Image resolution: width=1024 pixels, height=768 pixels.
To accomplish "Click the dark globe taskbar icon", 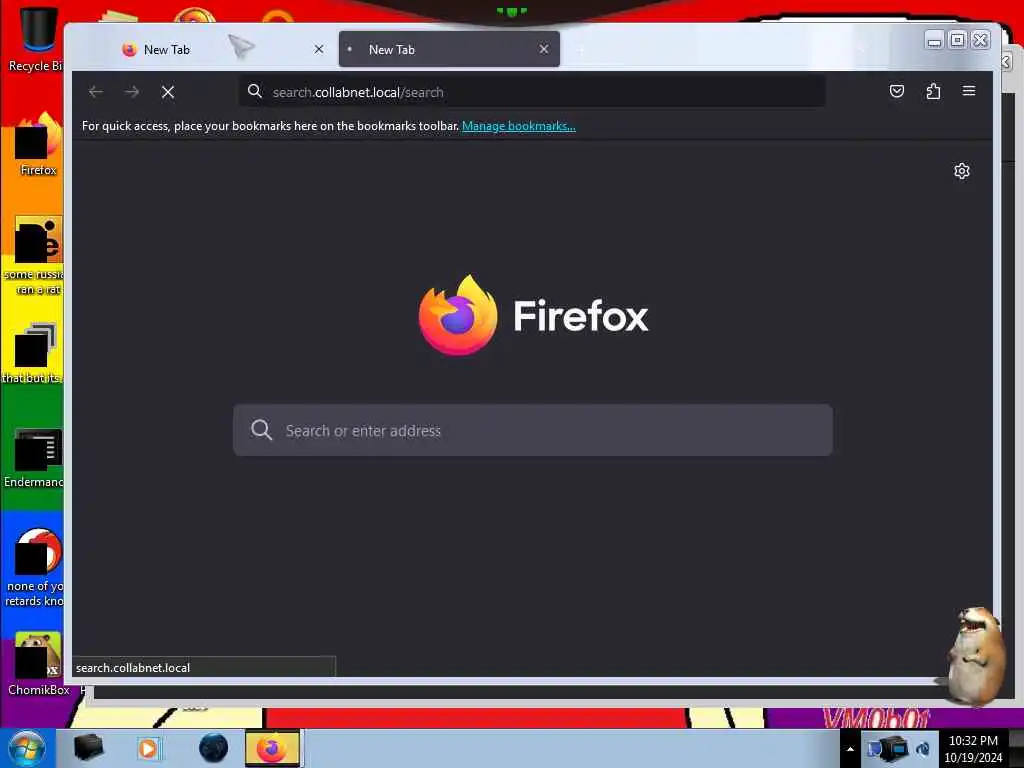I will click(213, 748).
